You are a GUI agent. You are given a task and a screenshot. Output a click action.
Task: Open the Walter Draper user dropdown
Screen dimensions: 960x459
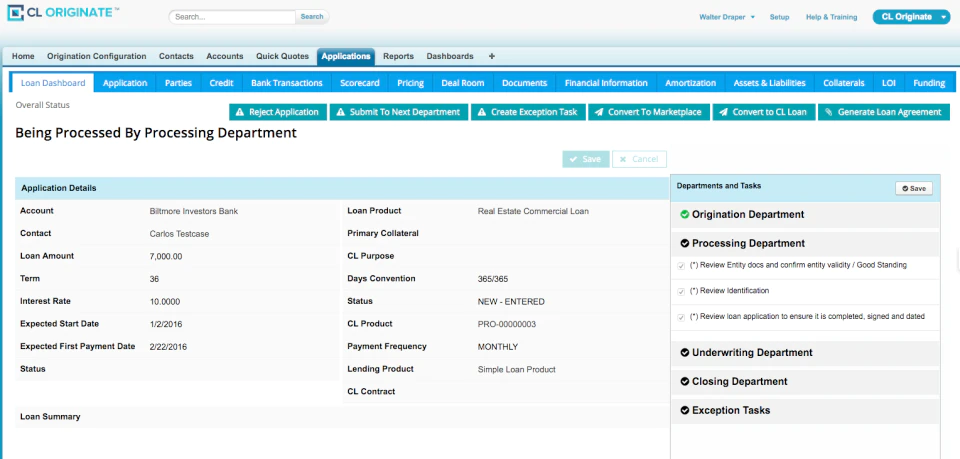point(727,17)
